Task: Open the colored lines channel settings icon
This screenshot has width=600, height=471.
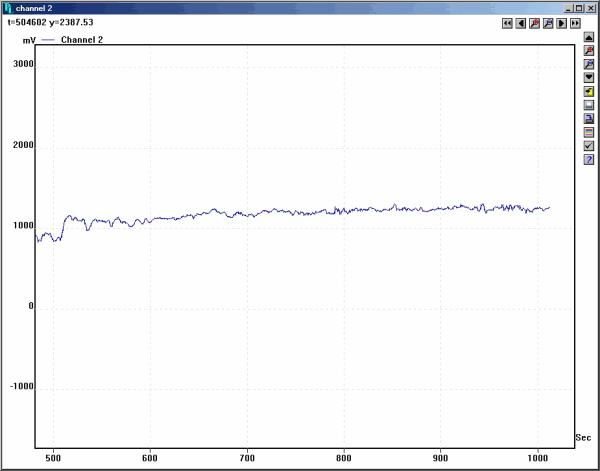Action: coord(589,132)
